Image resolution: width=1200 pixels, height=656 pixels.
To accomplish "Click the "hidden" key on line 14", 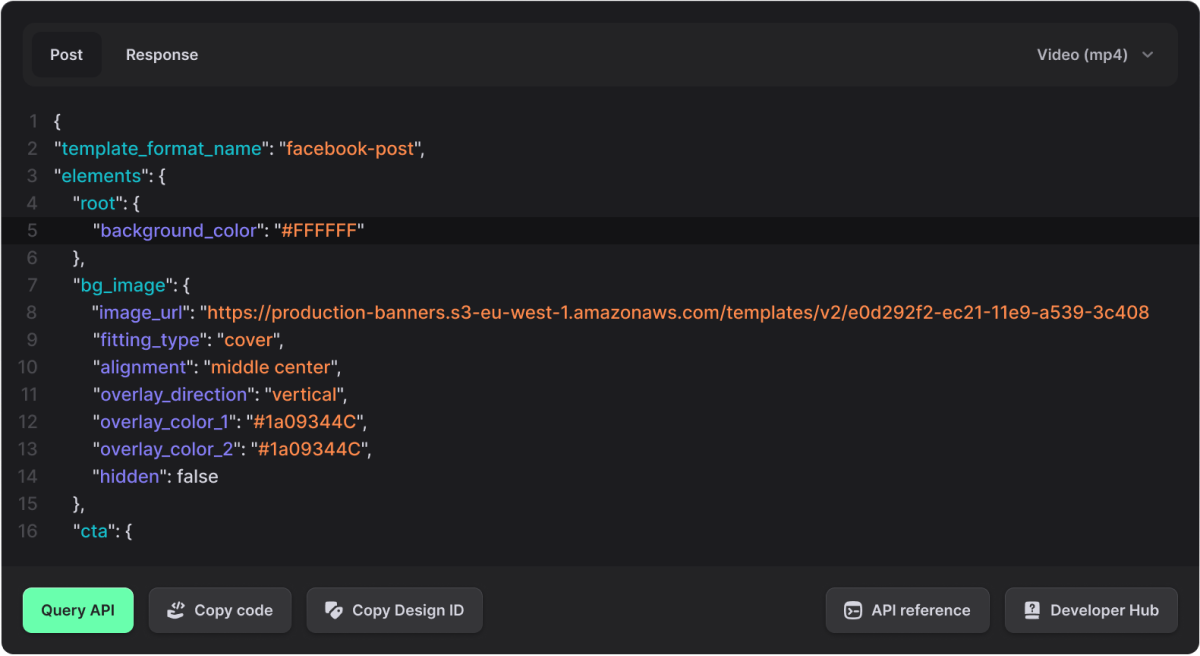I will point(130,477).
